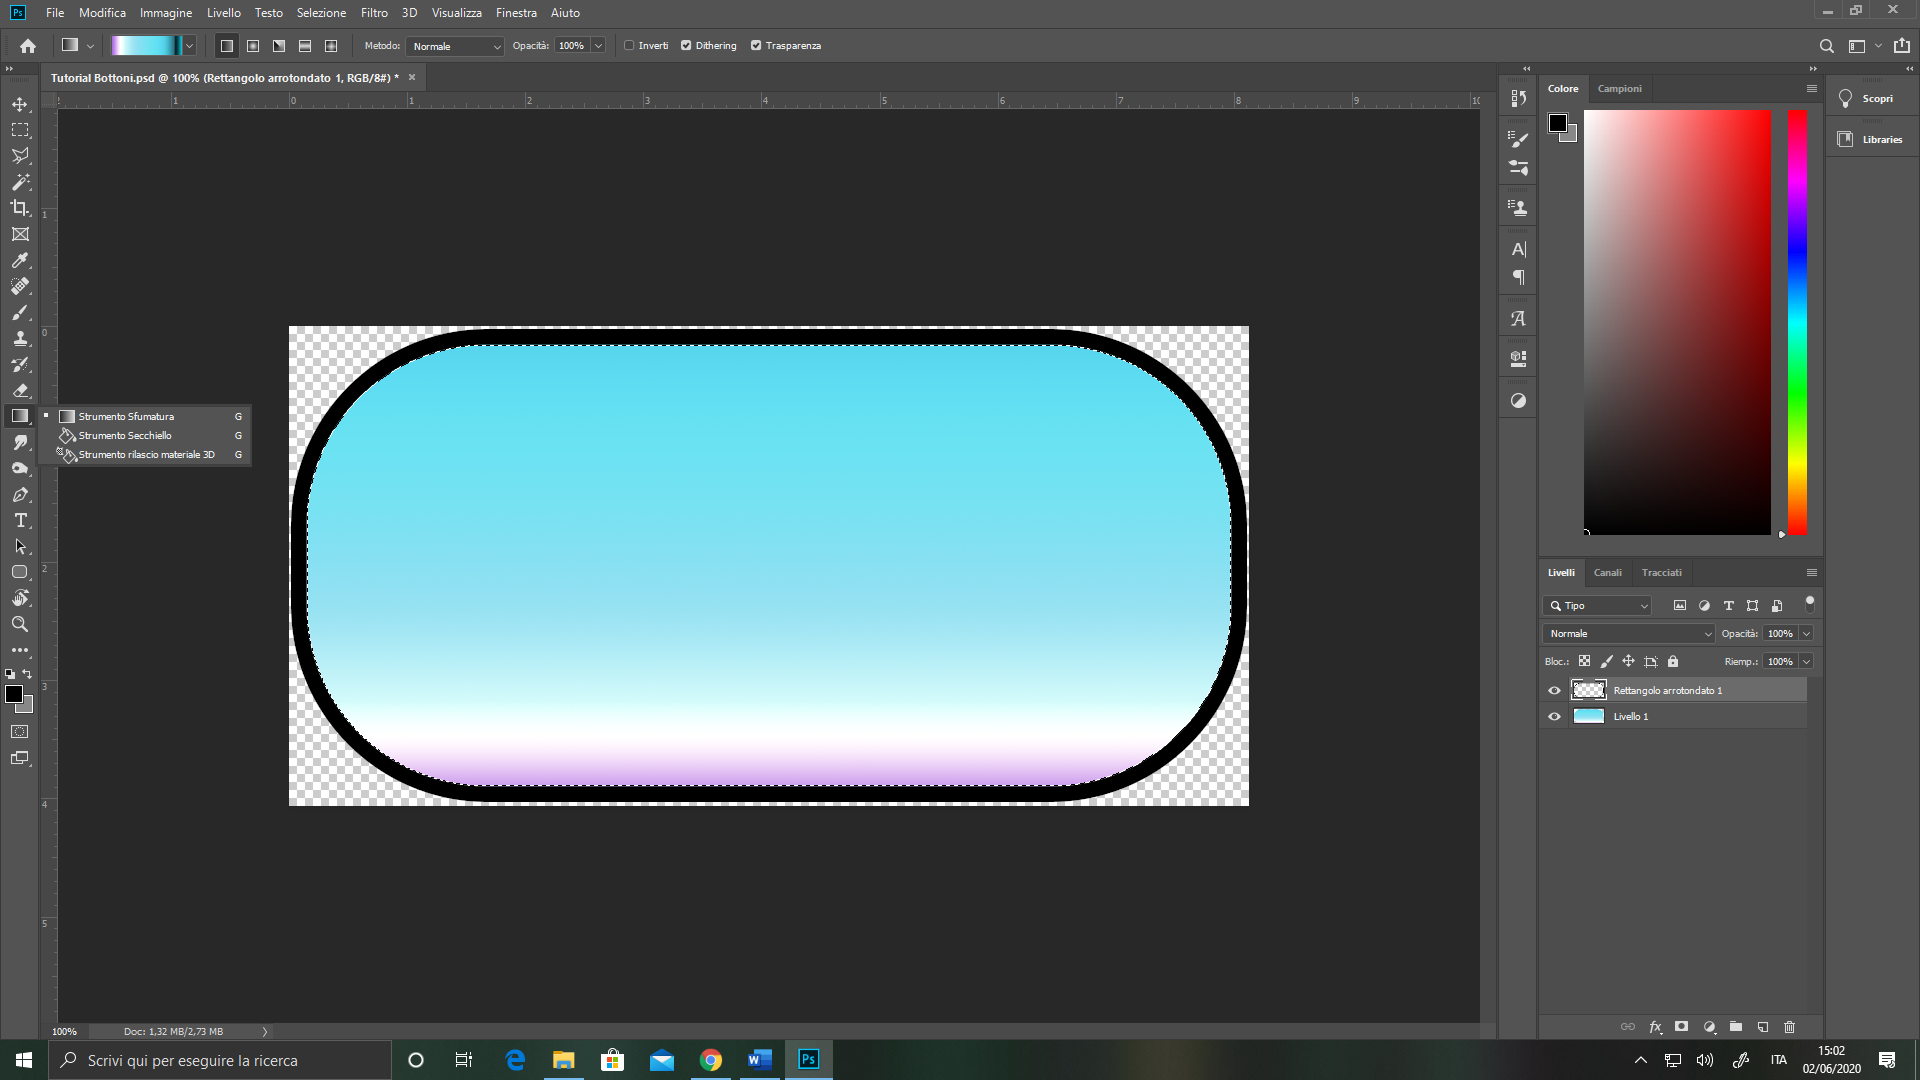
Task: Select the Polygonal Lasso tool
Action: [x=20, y=156]
